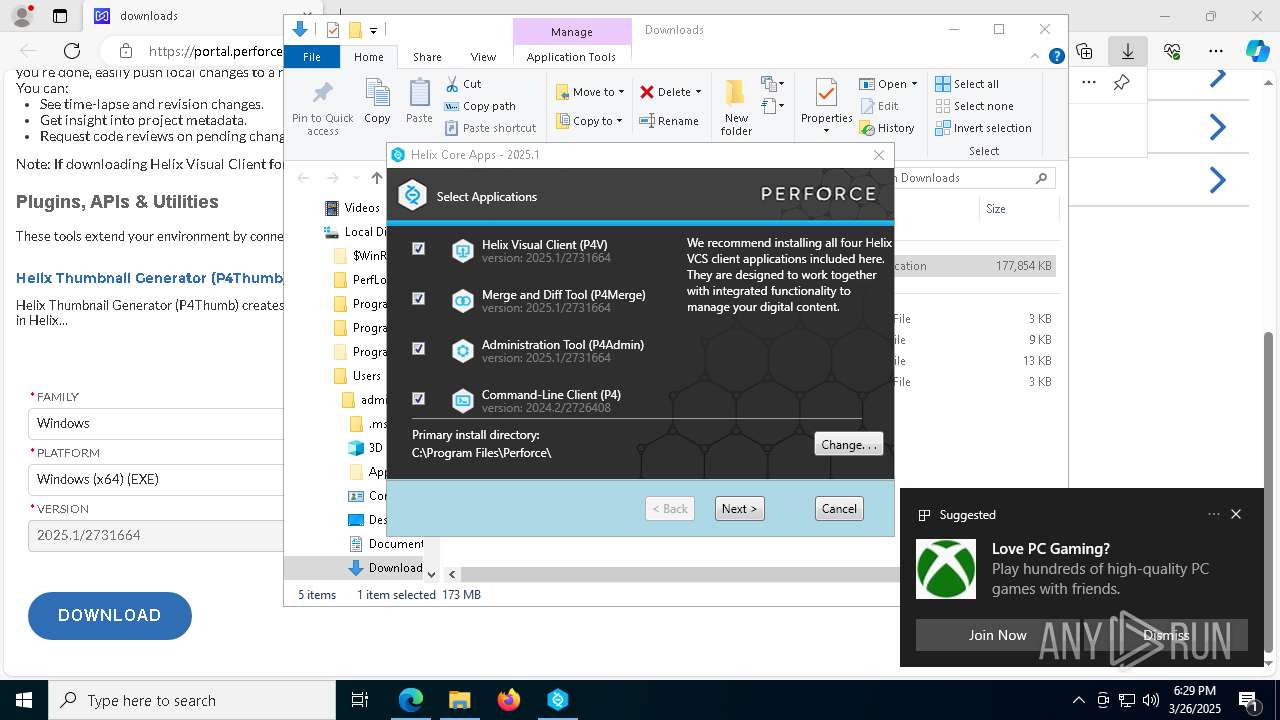Image resolution: width=1280 pixels, height=720 pixels.
Task: Uncheck Merge and Diff Tool (P4Merge) checkbox
Action: [x=418, y=299]
